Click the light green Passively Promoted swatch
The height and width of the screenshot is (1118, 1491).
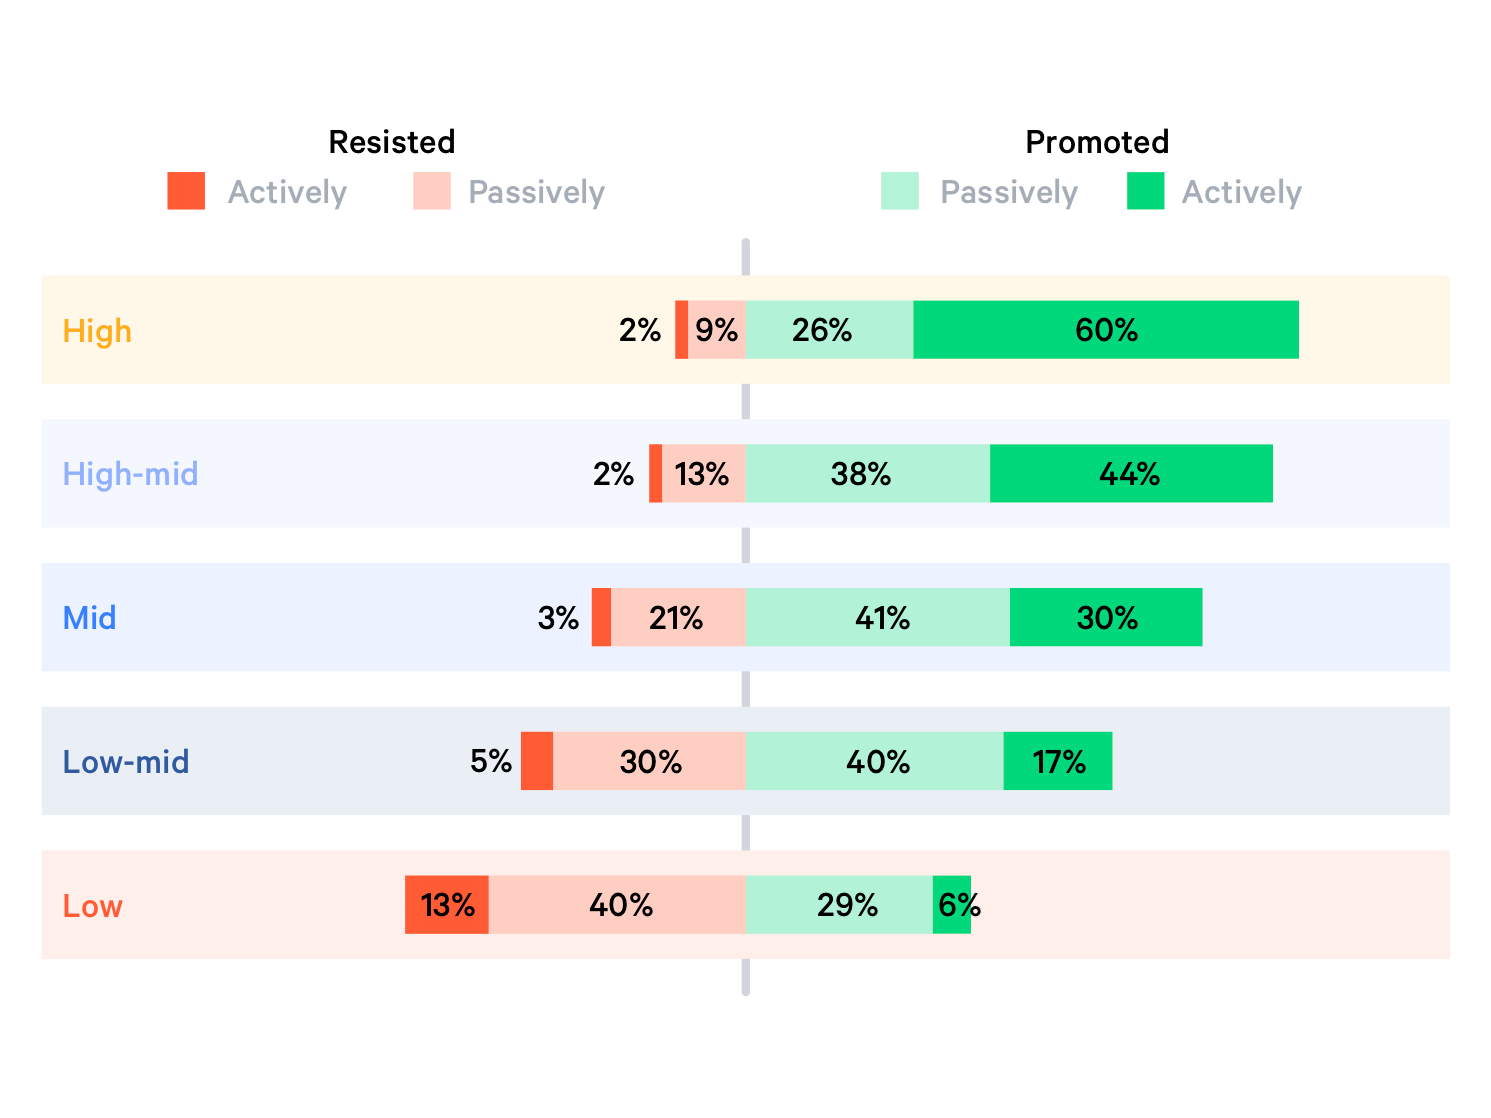point(900,191)
